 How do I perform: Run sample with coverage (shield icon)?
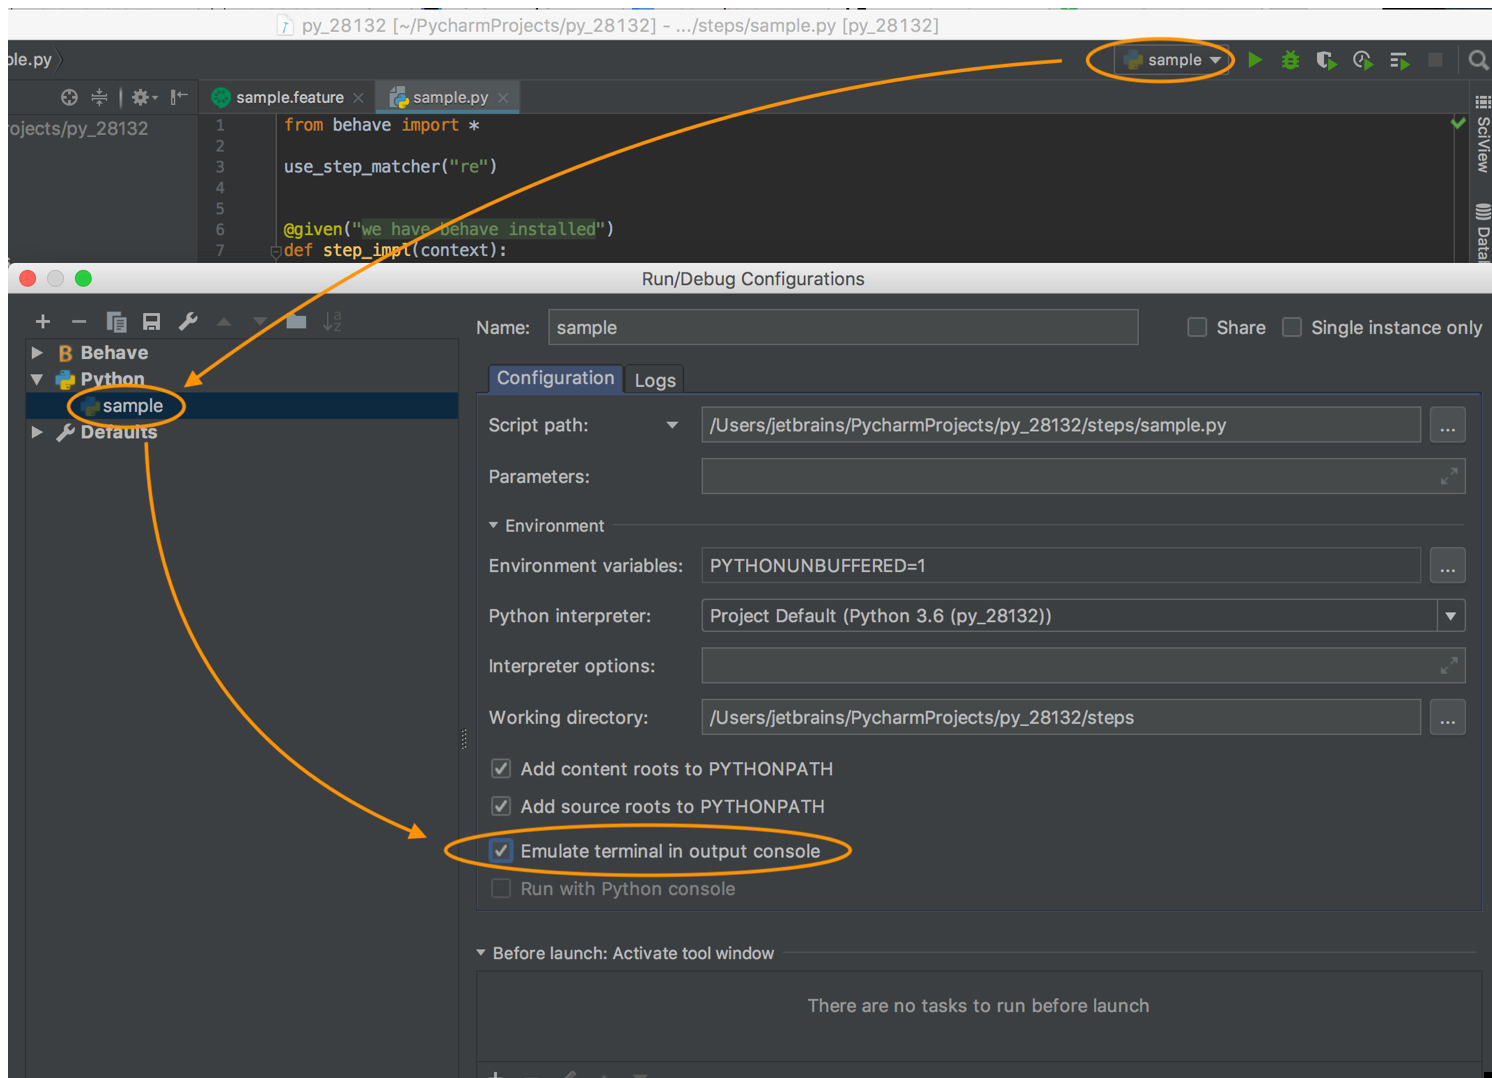[x=1326, y=60]
